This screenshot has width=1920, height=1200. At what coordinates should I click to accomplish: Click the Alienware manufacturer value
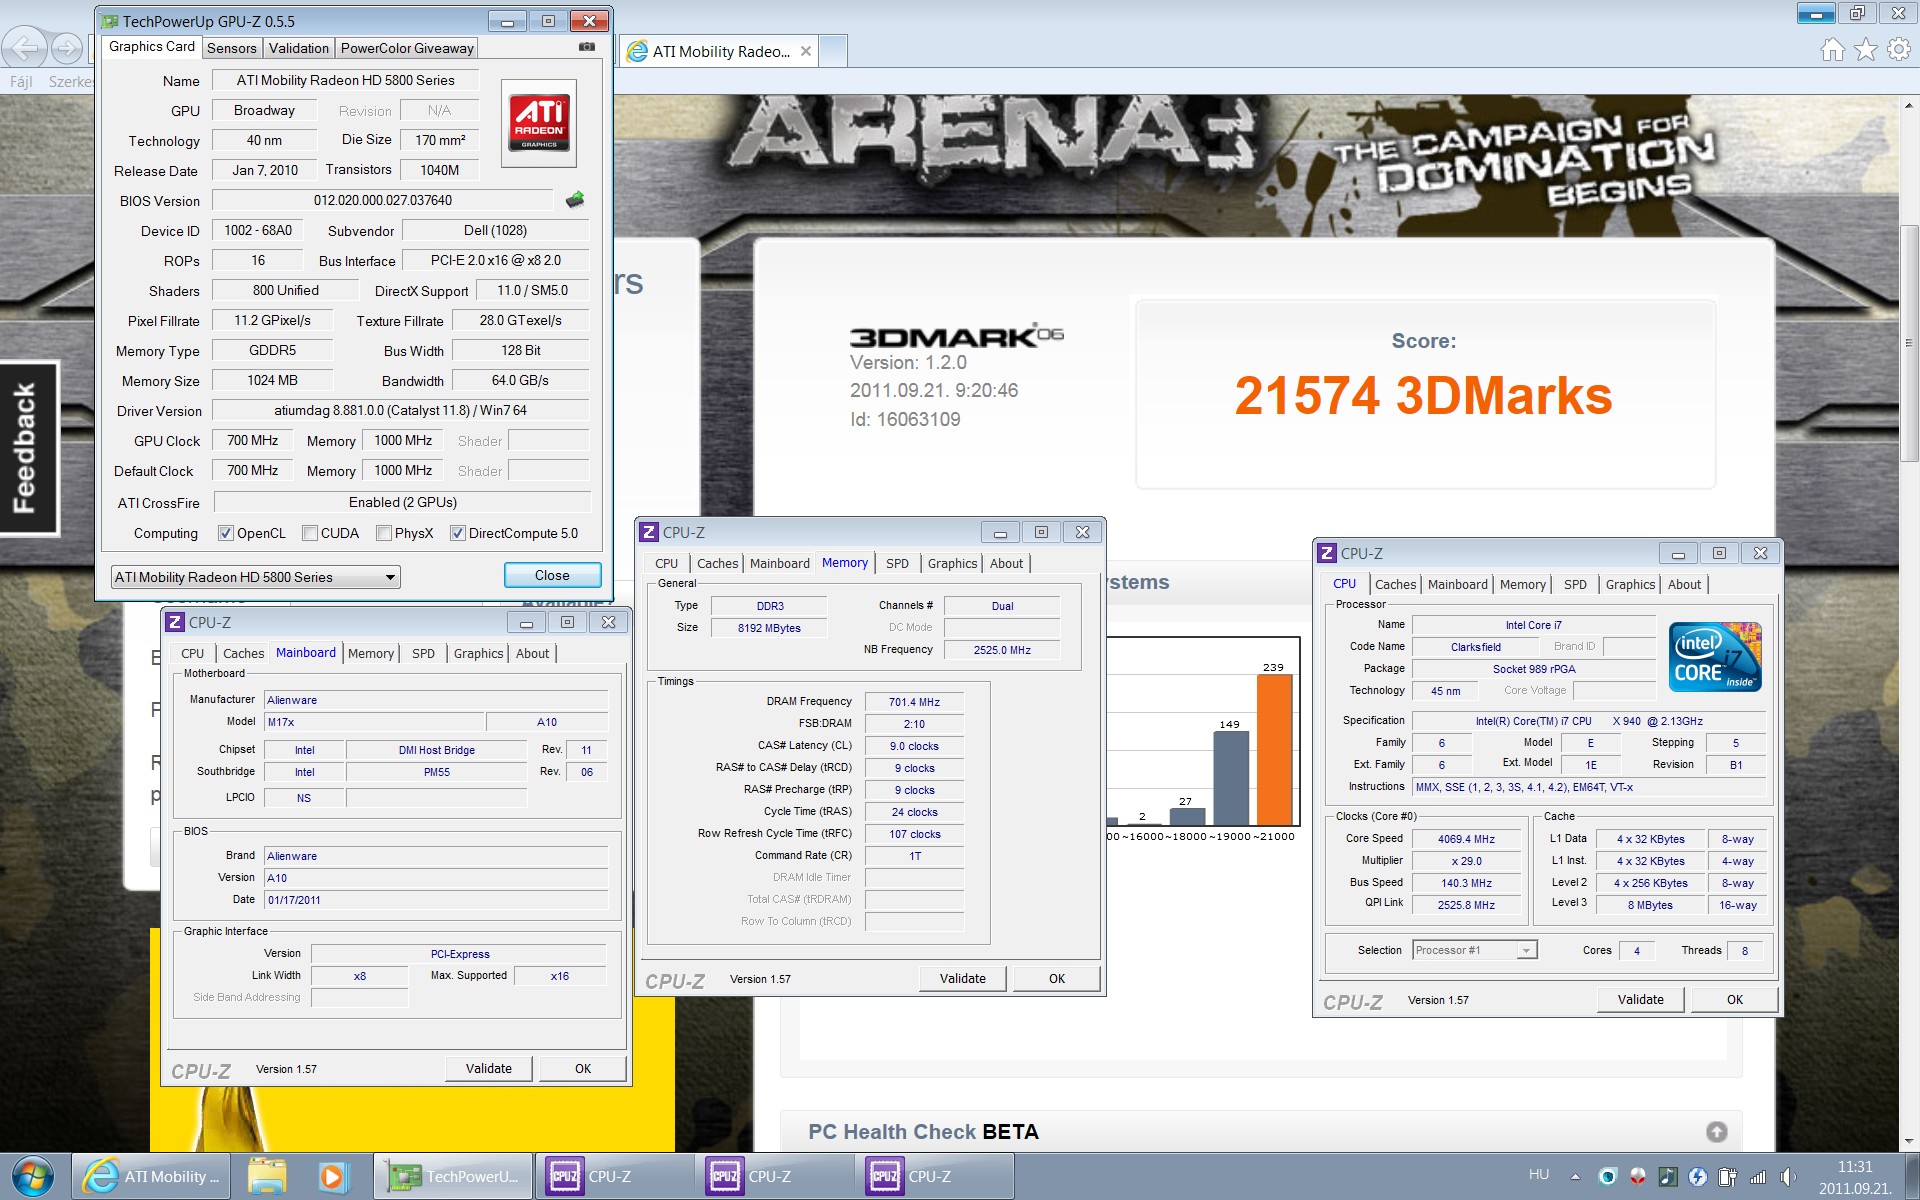click(436, 700)
